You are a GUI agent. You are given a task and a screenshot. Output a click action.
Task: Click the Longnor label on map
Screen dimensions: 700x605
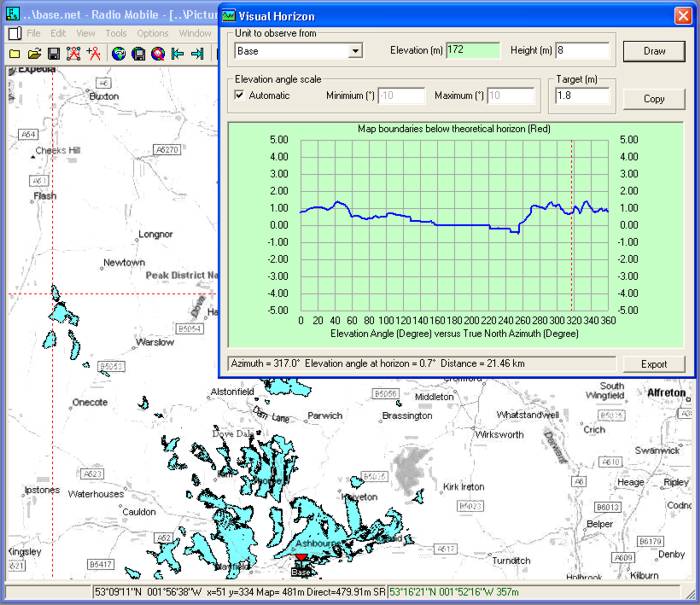pyautogui.click(x=155, y=234)
